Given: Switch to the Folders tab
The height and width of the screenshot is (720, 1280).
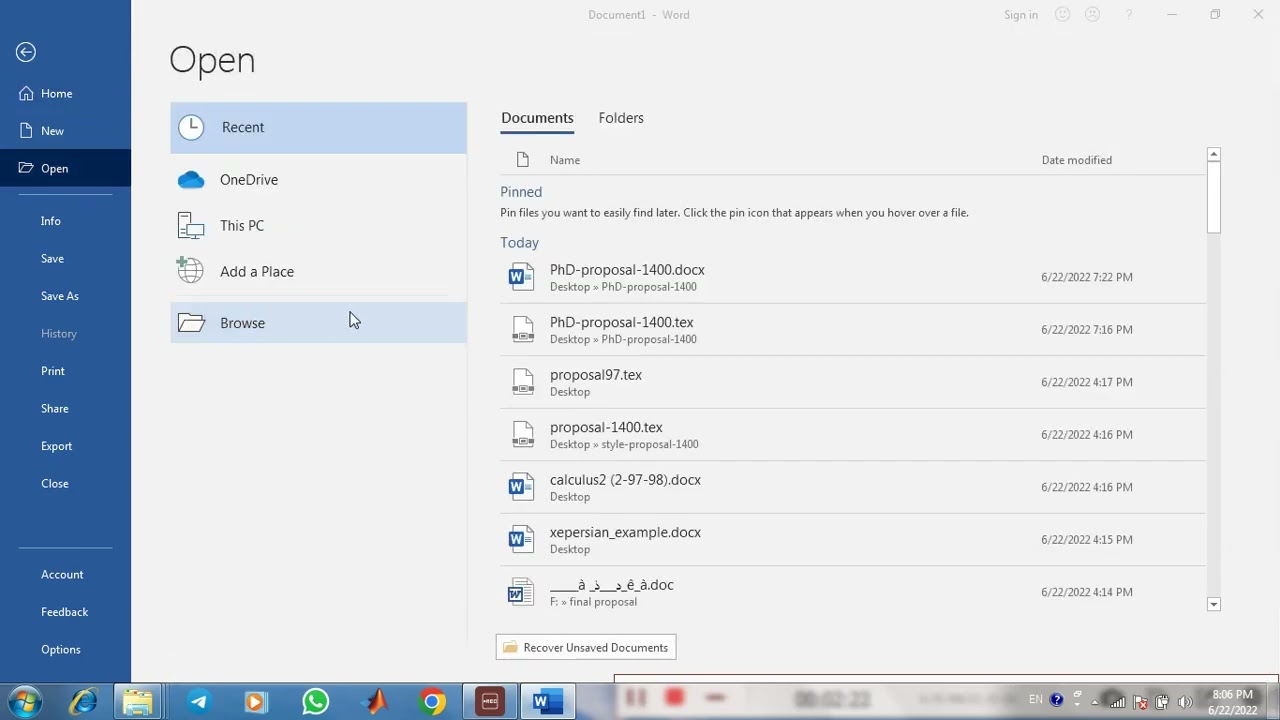Looking at the screenshot, I should click(x=621, y=118).
